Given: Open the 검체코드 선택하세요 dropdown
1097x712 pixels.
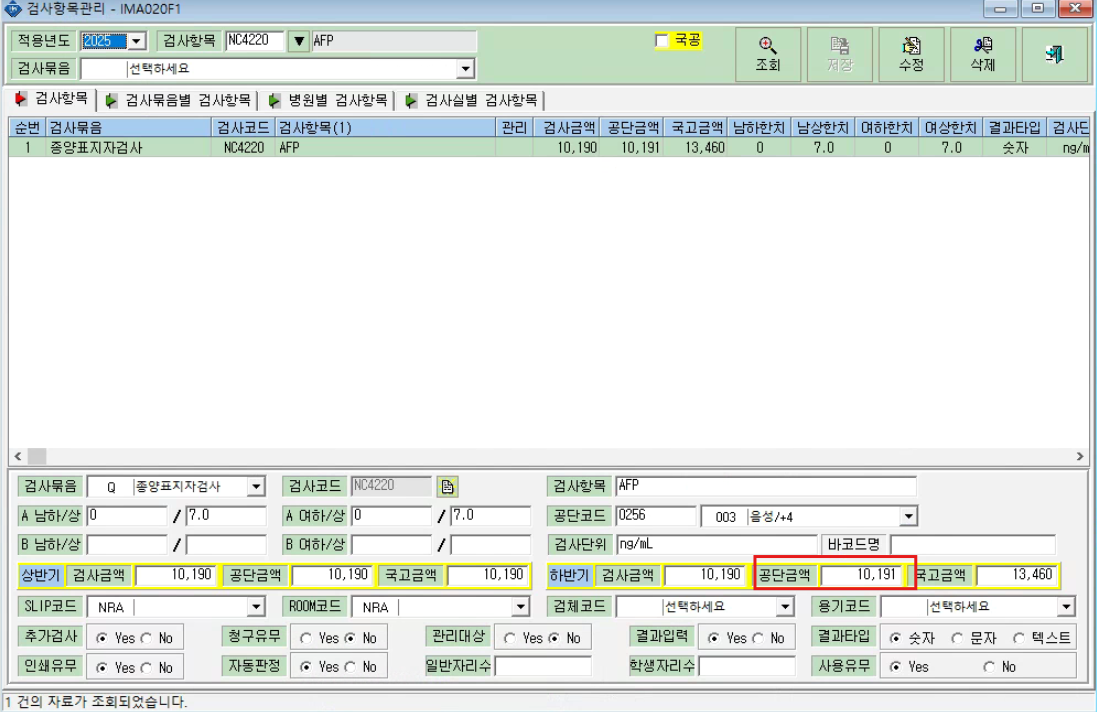Looking at the screenshot, I should tap(785, 606).
